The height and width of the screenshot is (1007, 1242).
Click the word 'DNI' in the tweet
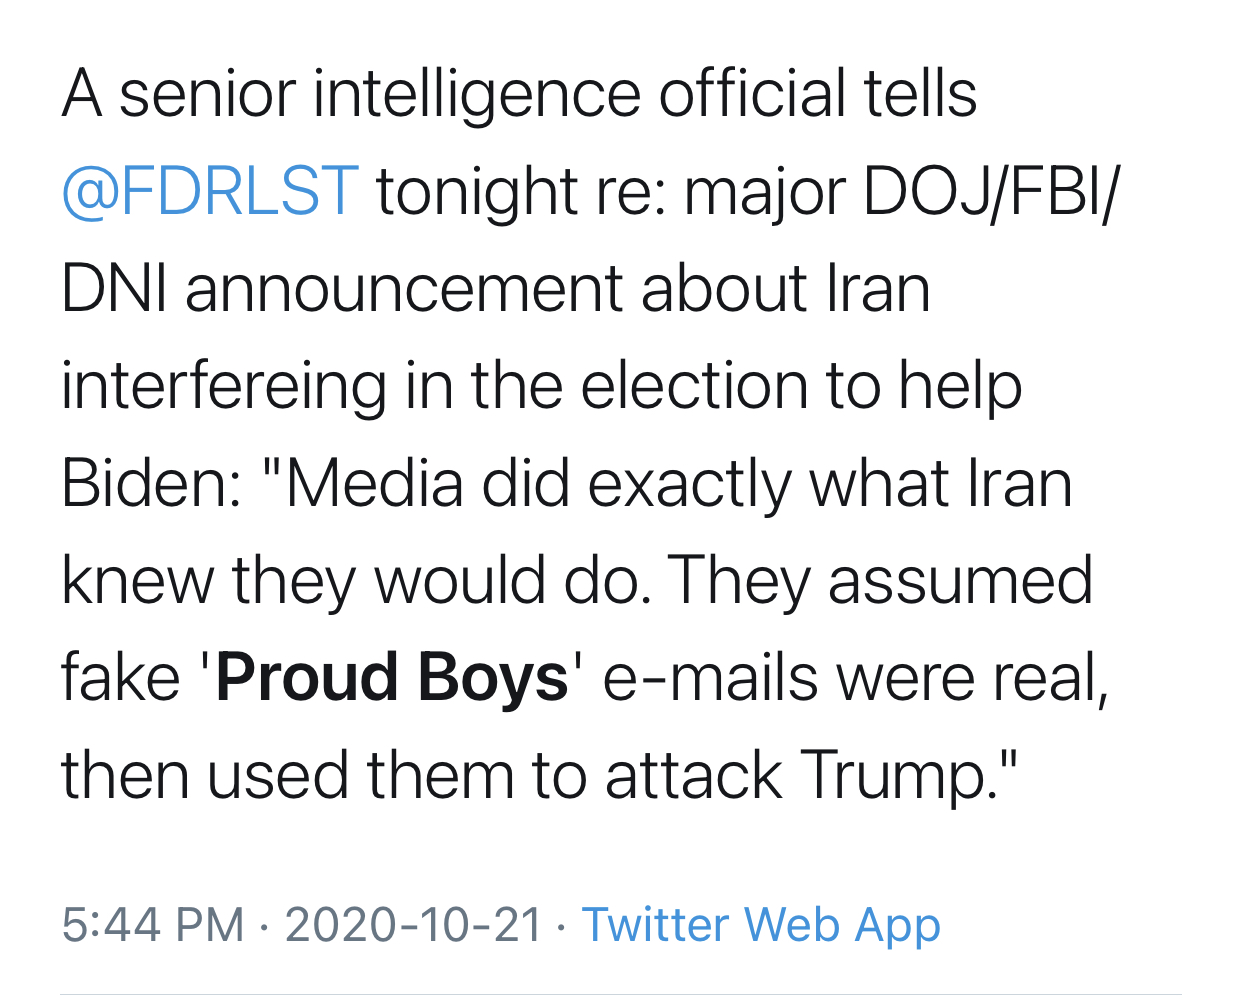pos(113,289)
